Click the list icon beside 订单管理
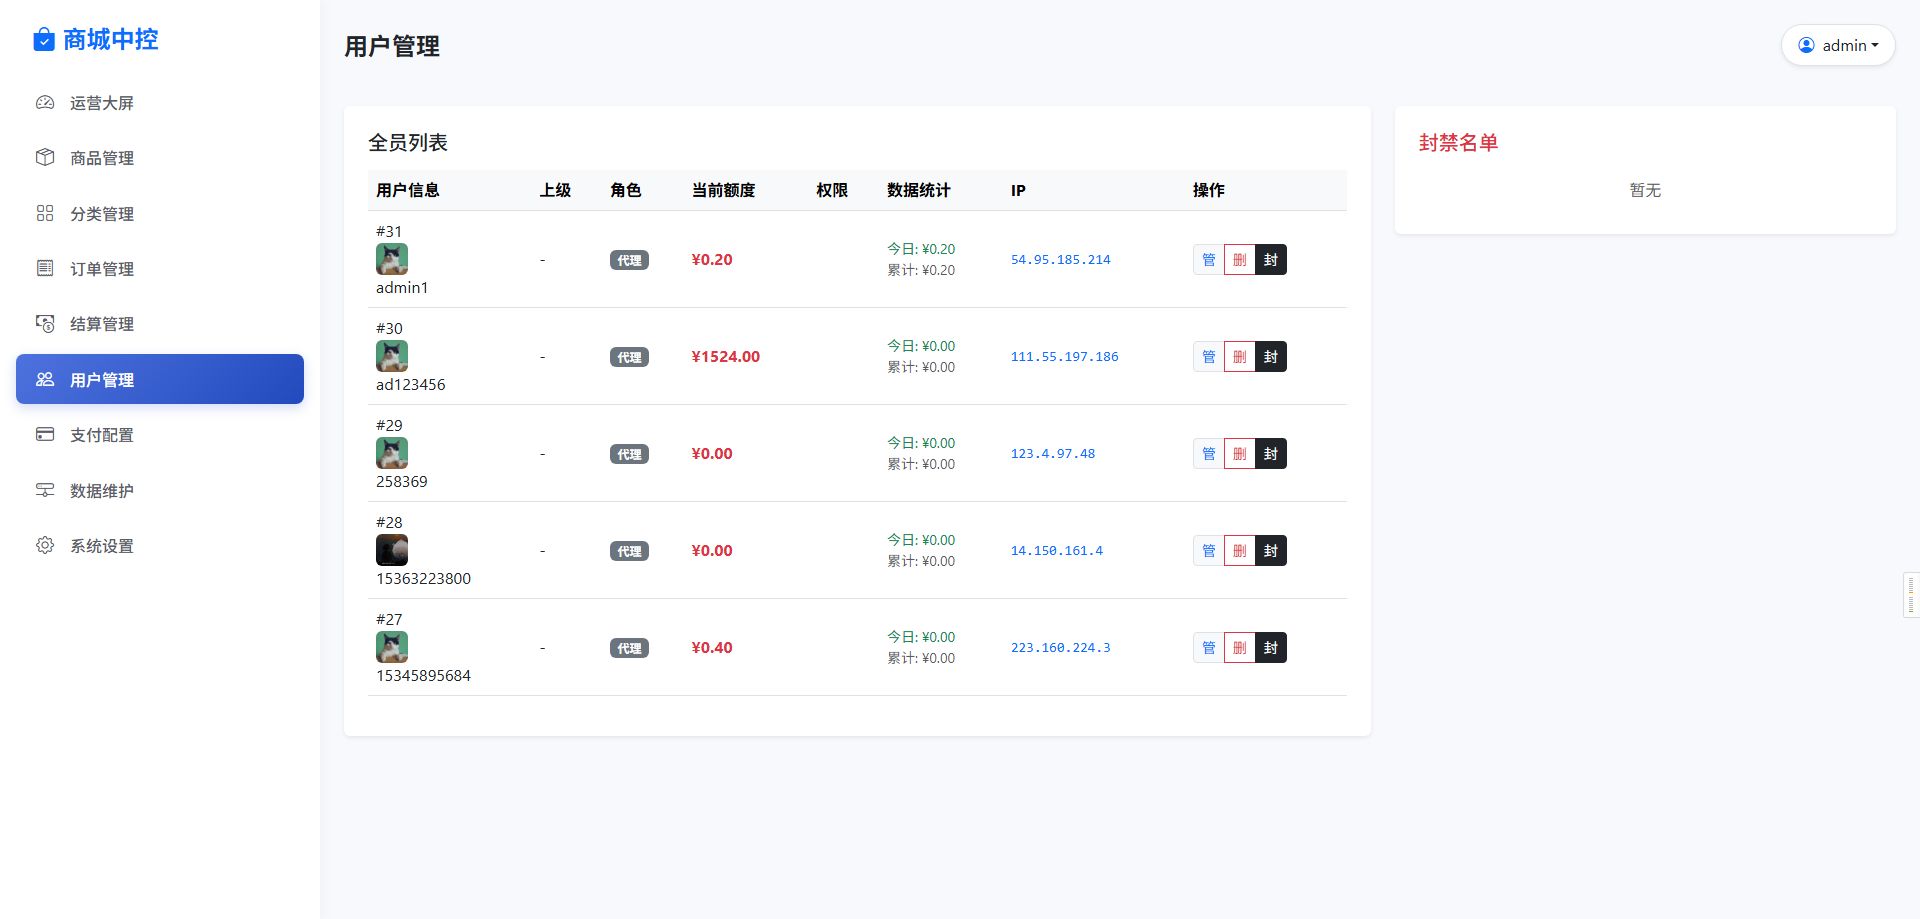1920x919 pixels. pos(45,268)
